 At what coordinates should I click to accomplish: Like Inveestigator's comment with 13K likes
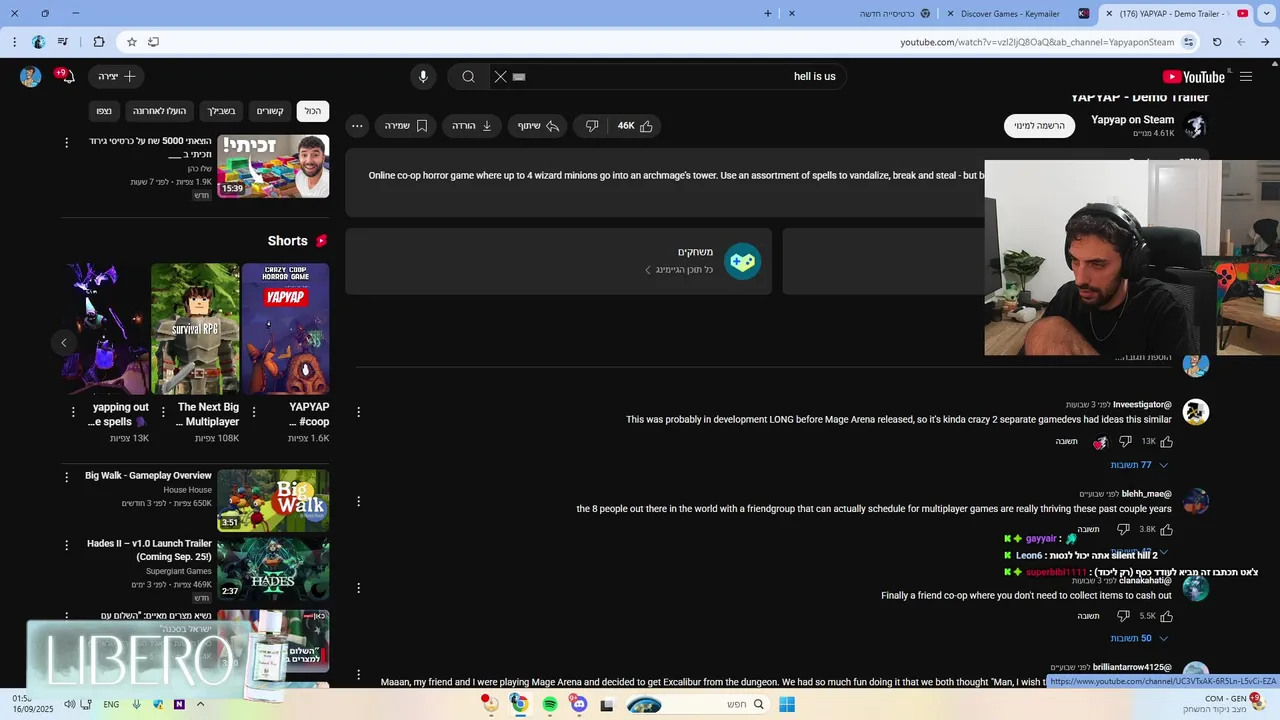(1167, 441)
